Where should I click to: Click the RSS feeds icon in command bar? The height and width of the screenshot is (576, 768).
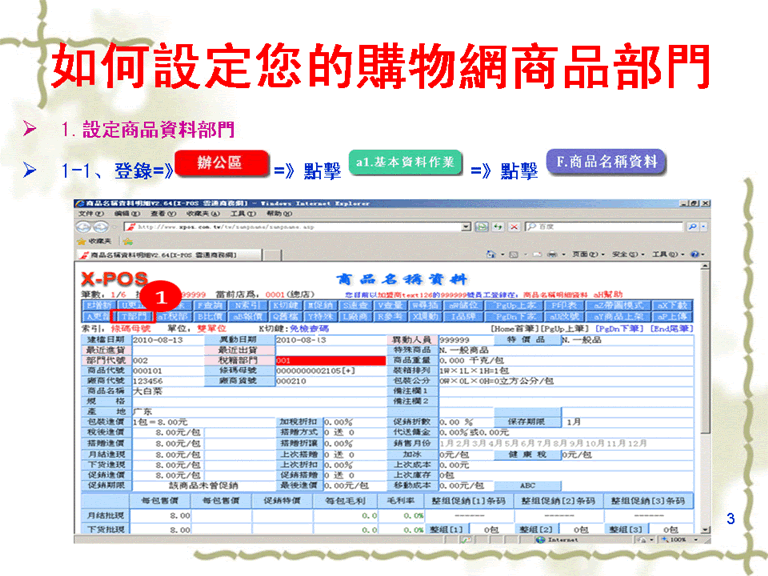(514, 254)
